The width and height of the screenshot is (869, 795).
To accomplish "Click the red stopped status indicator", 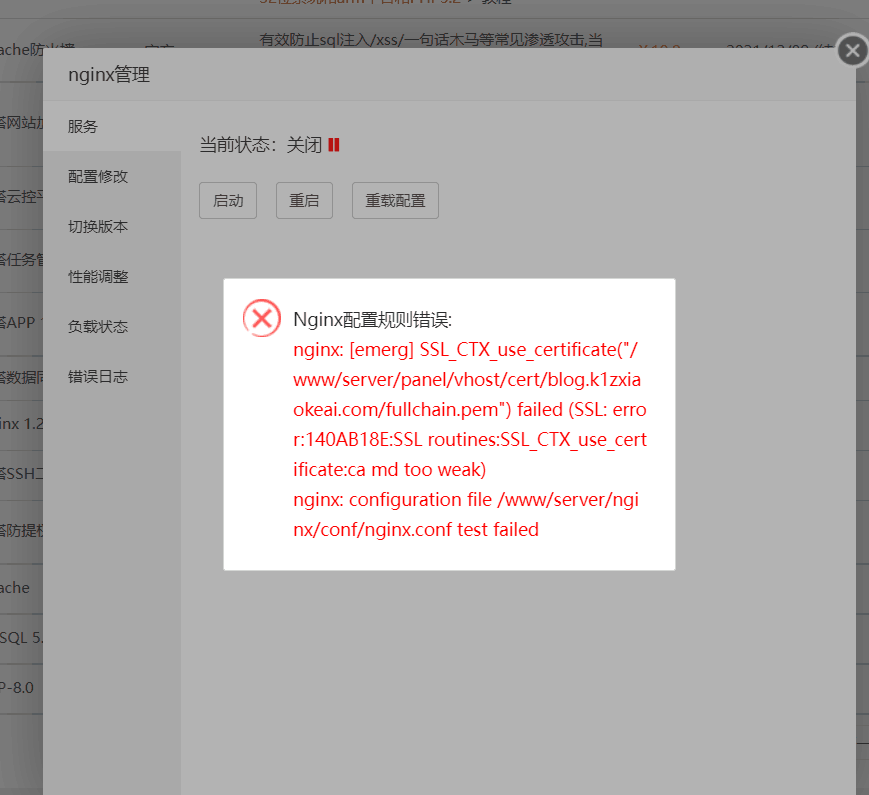I will coord(334,145).
